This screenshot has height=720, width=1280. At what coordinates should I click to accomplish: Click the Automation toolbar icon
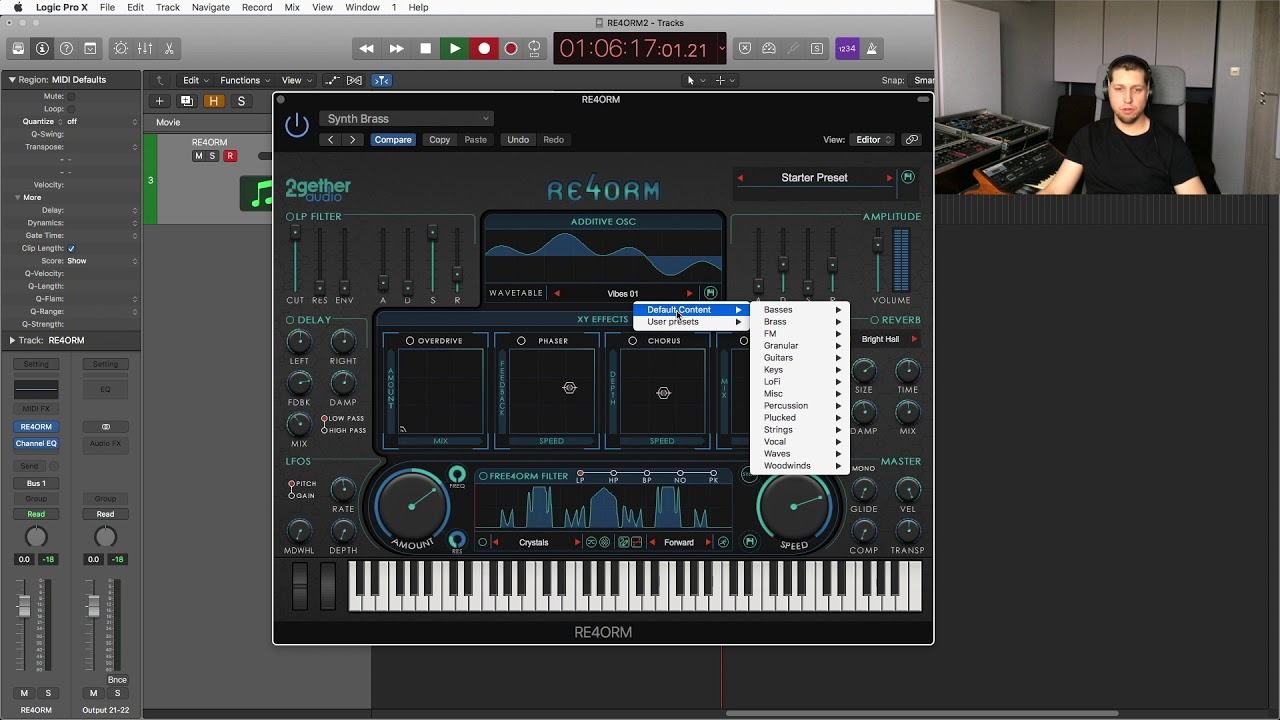click(x=331, y=80)
